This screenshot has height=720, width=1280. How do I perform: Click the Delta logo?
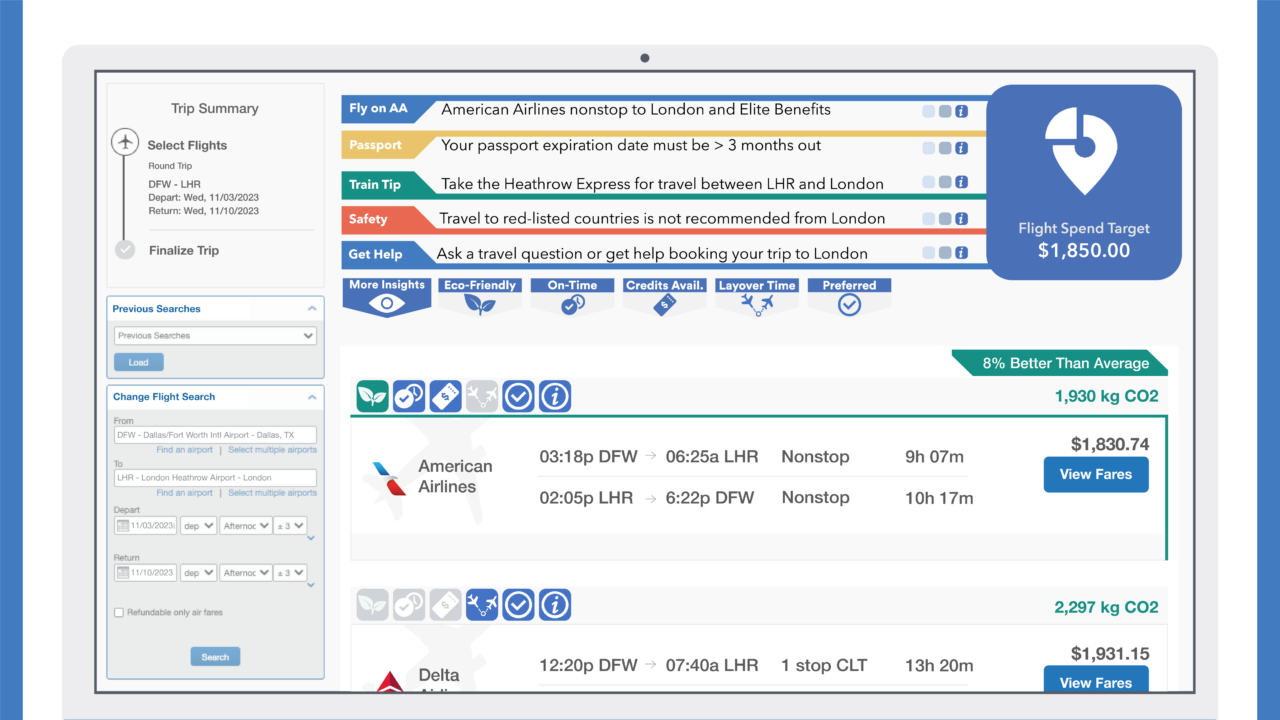390,681
